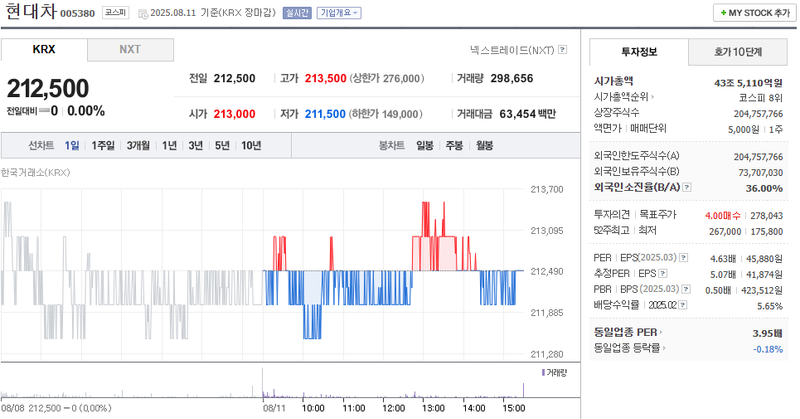800x419 pixels.
Task: Click the 시가총액 value 43조 5,110억원
Action: pos(748,83)
